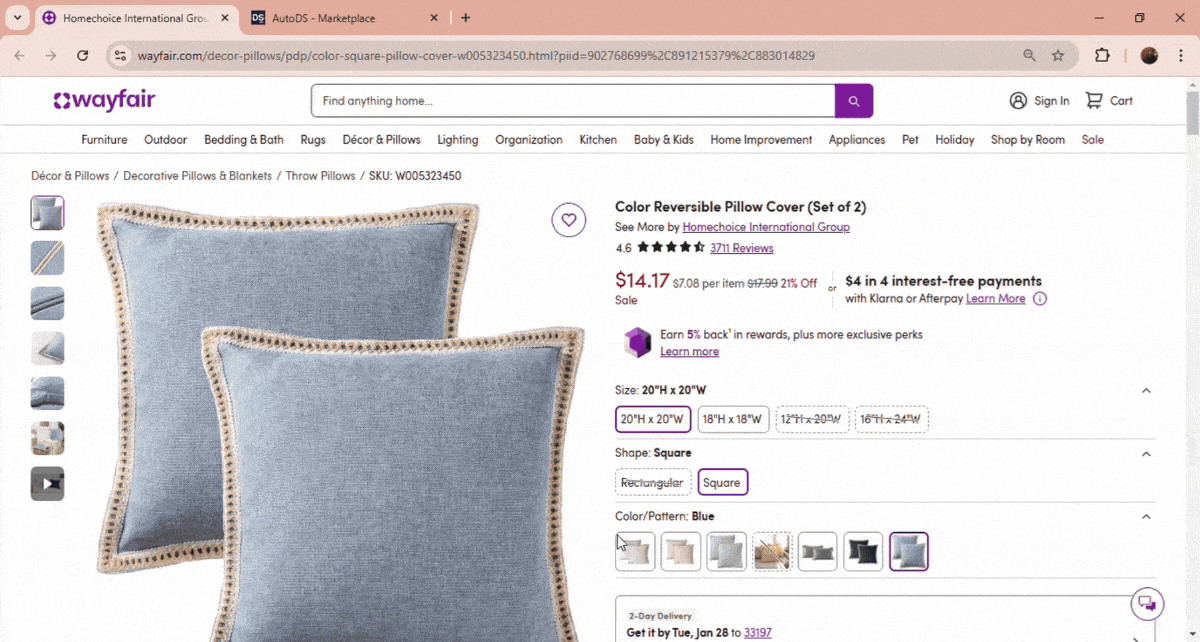Click the heart icon to favorite this pillow
This screenshot has height=642, width=1200.
pos(569,220)
